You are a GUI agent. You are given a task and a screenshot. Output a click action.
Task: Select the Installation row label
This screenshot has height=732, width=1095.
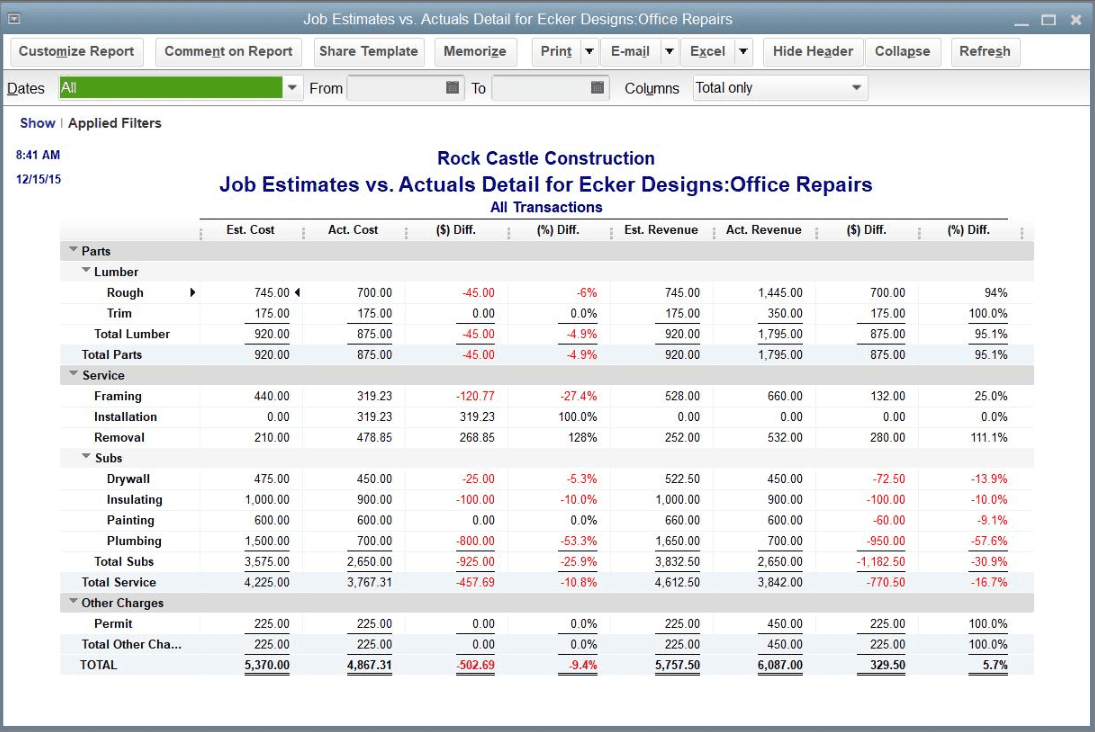(125, 416)
